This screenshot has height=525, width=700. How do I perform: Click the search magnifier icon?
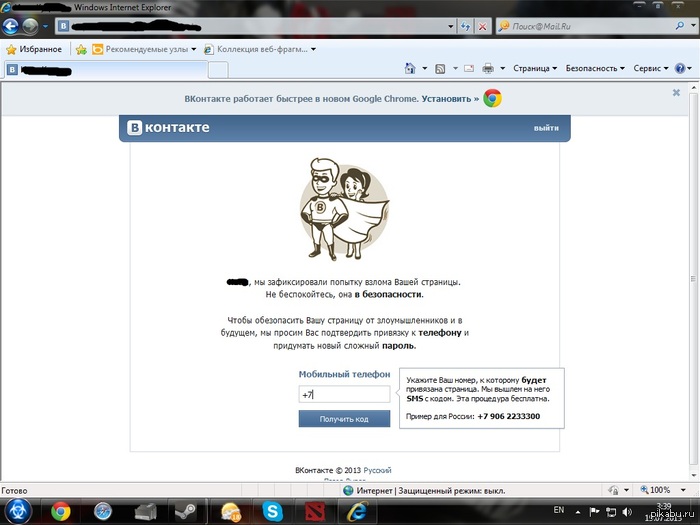[680, 26]
